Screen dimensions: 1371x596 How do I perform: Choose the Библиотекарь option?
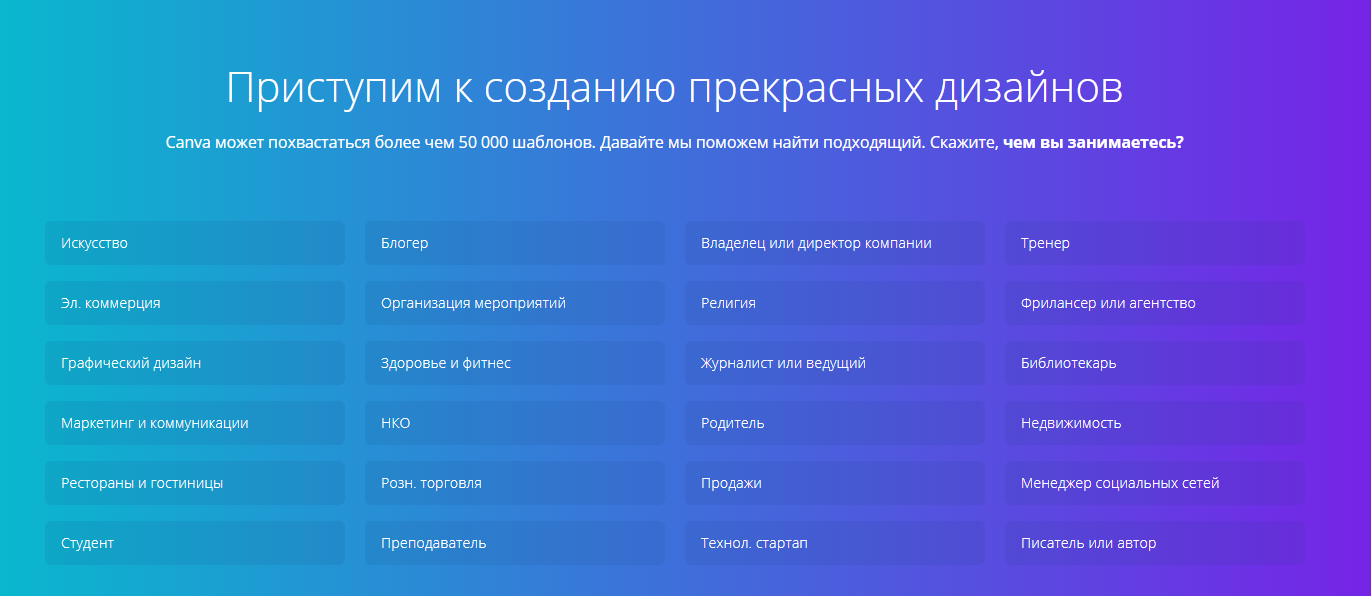(1155, 363)
